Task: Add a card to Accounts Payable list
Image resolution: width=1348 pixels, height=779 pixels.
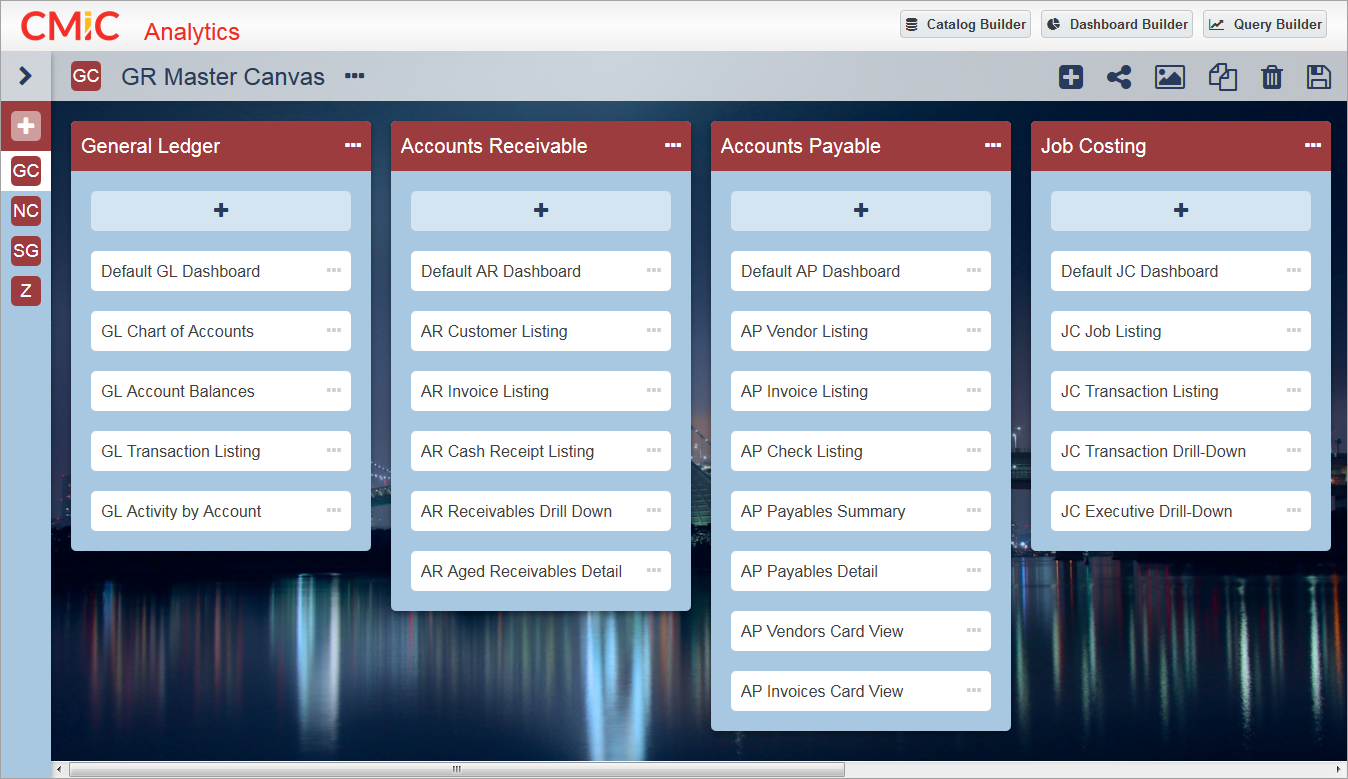Action: (x=861, y=211)
